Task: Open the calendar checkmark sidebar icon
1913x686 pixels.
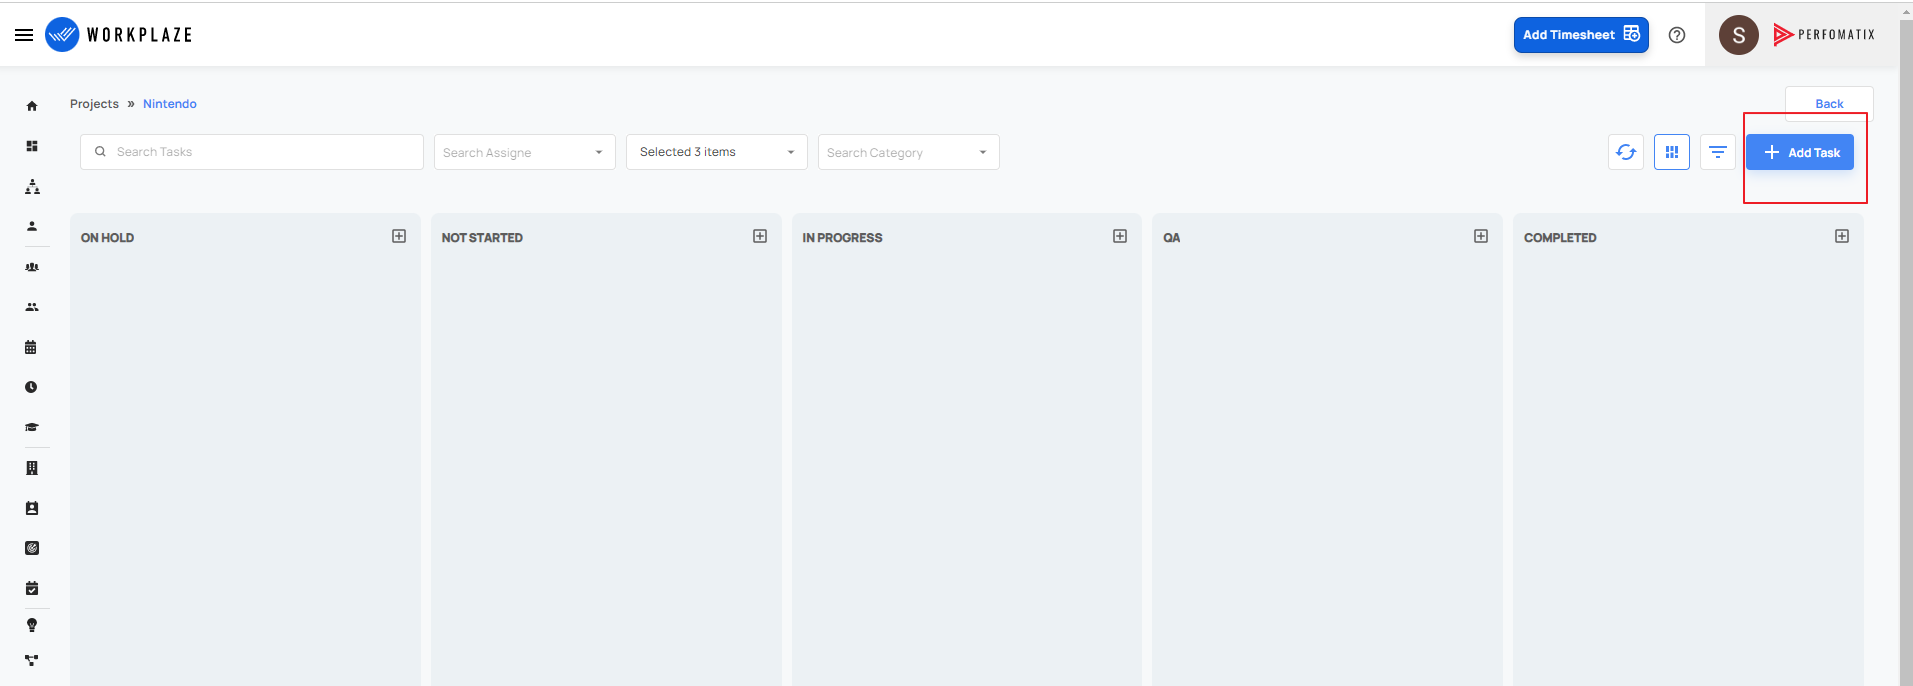Action: (32, 588)
